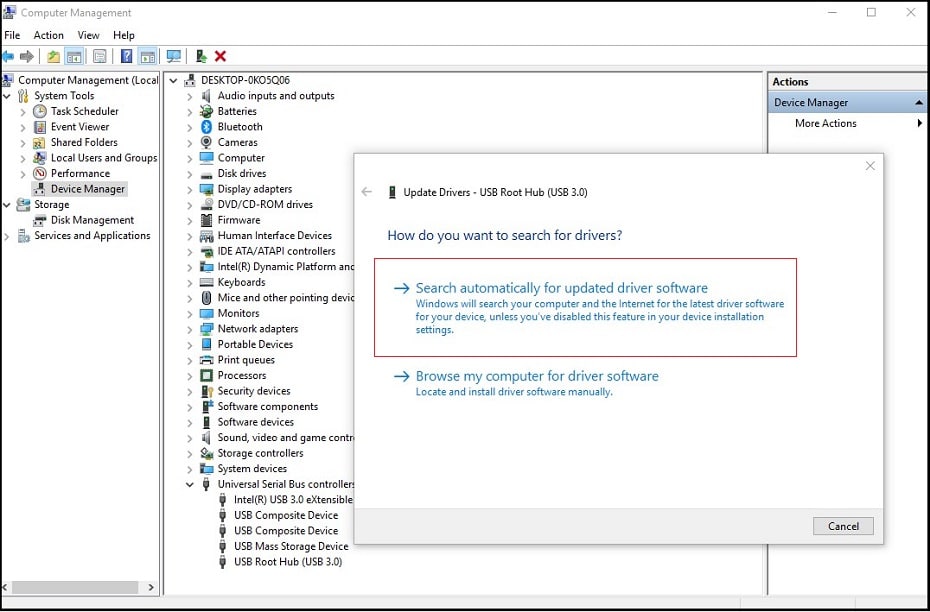Collapse the Device Manager actions section arrow
930x612 pixels.
919,103
